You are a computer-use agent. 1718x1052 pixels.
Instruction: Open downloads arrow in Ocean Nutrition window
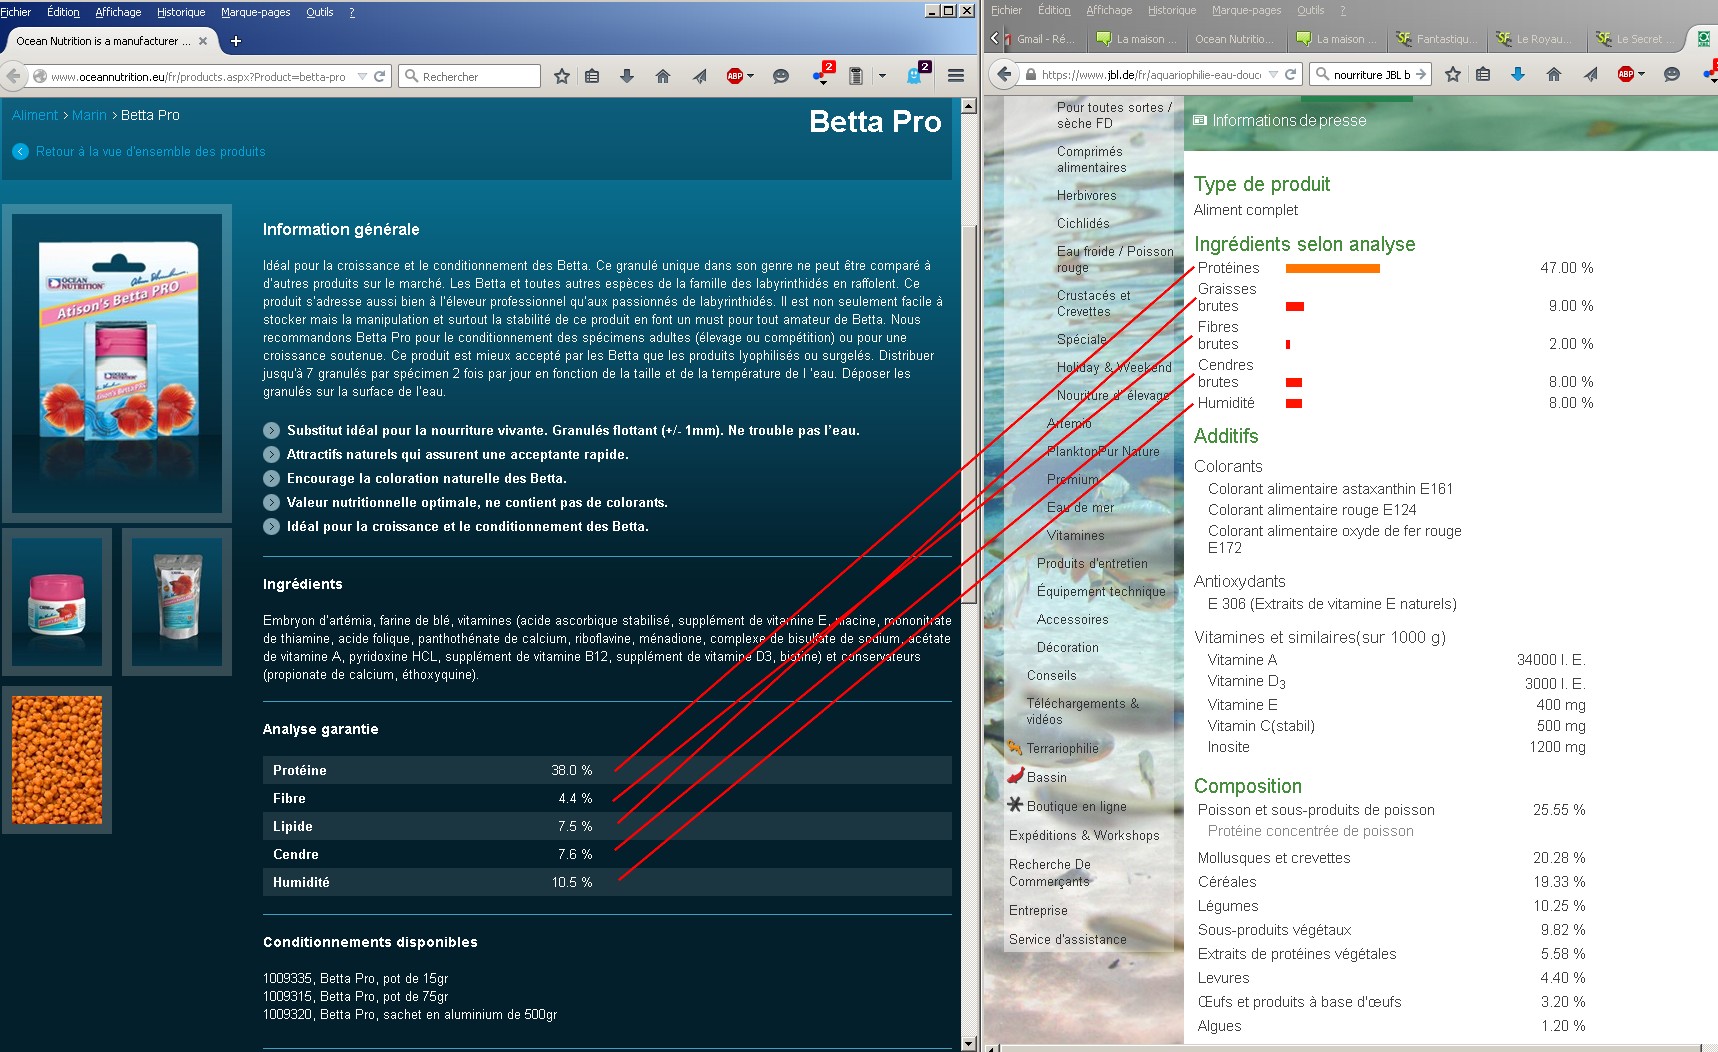click(627, 76)
